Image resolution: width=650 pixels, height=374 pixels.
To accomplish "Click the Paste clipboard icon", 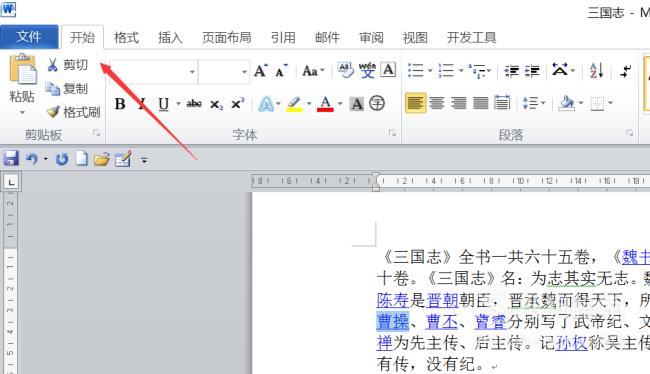I will click(23, 69).
